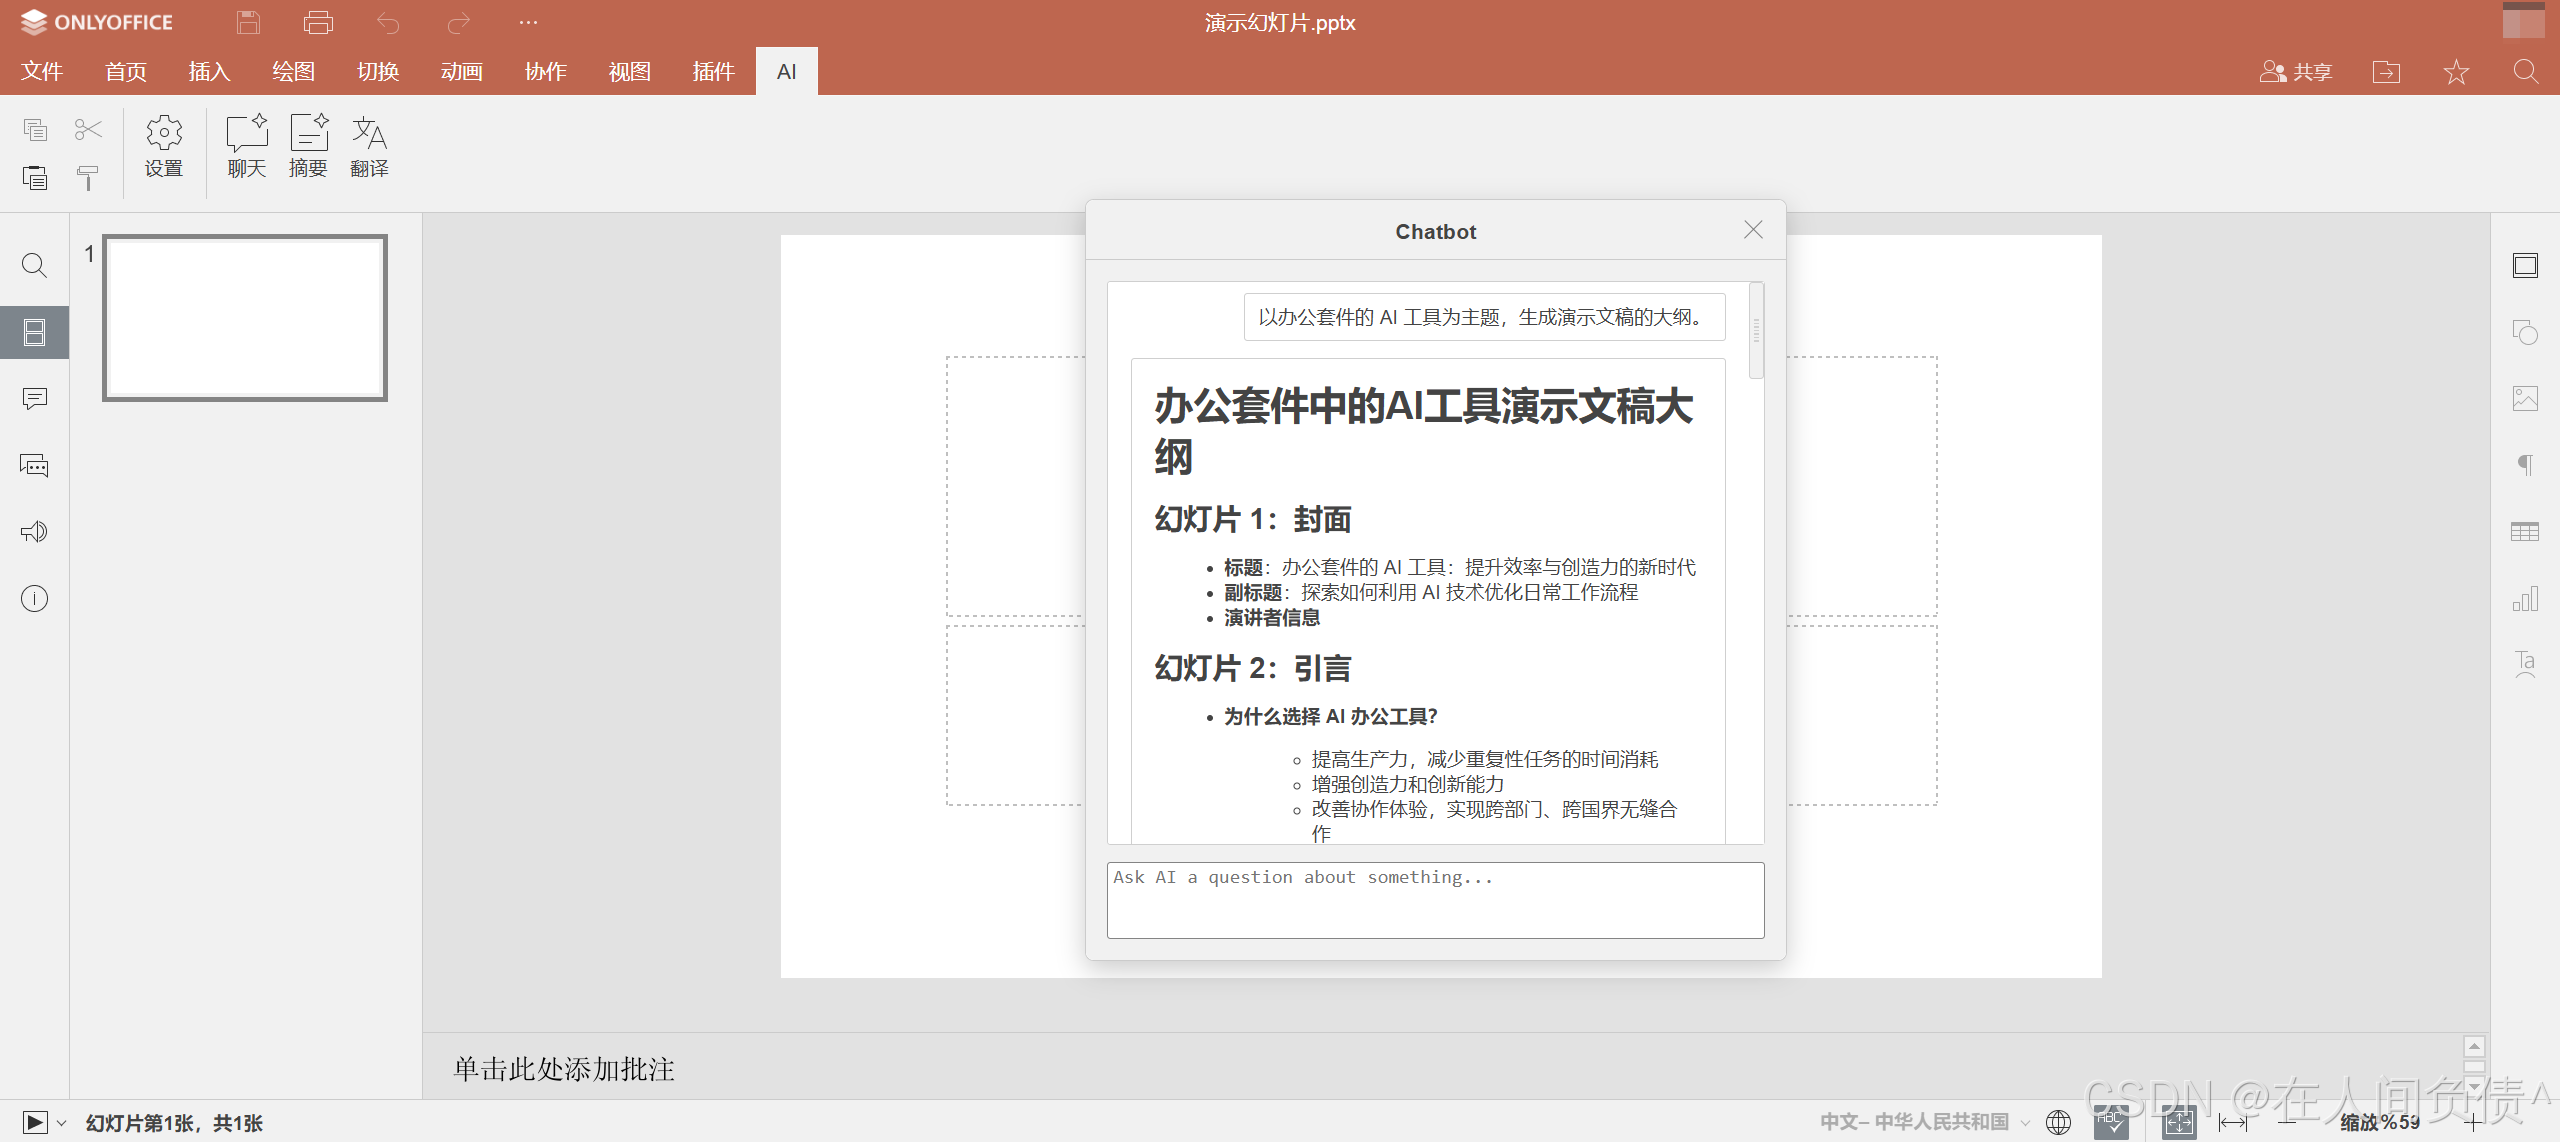Click the Ask AI question input field
This screenshot has width=2560, height=1142.
pyautogui.click(x=1435, y=900)
